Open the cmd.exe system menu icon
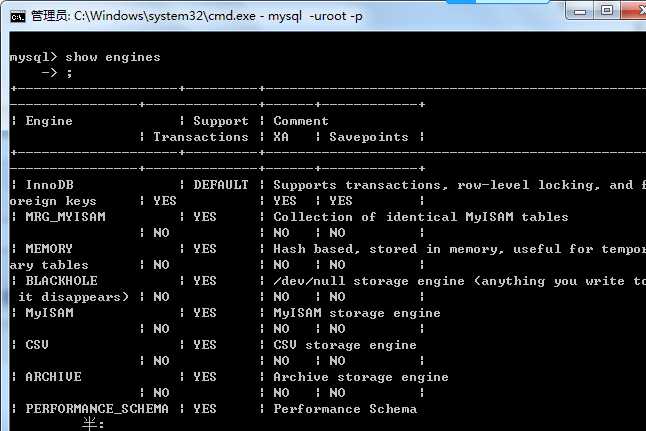The height and width of the screenshot is (431, 646). point(17,14)
